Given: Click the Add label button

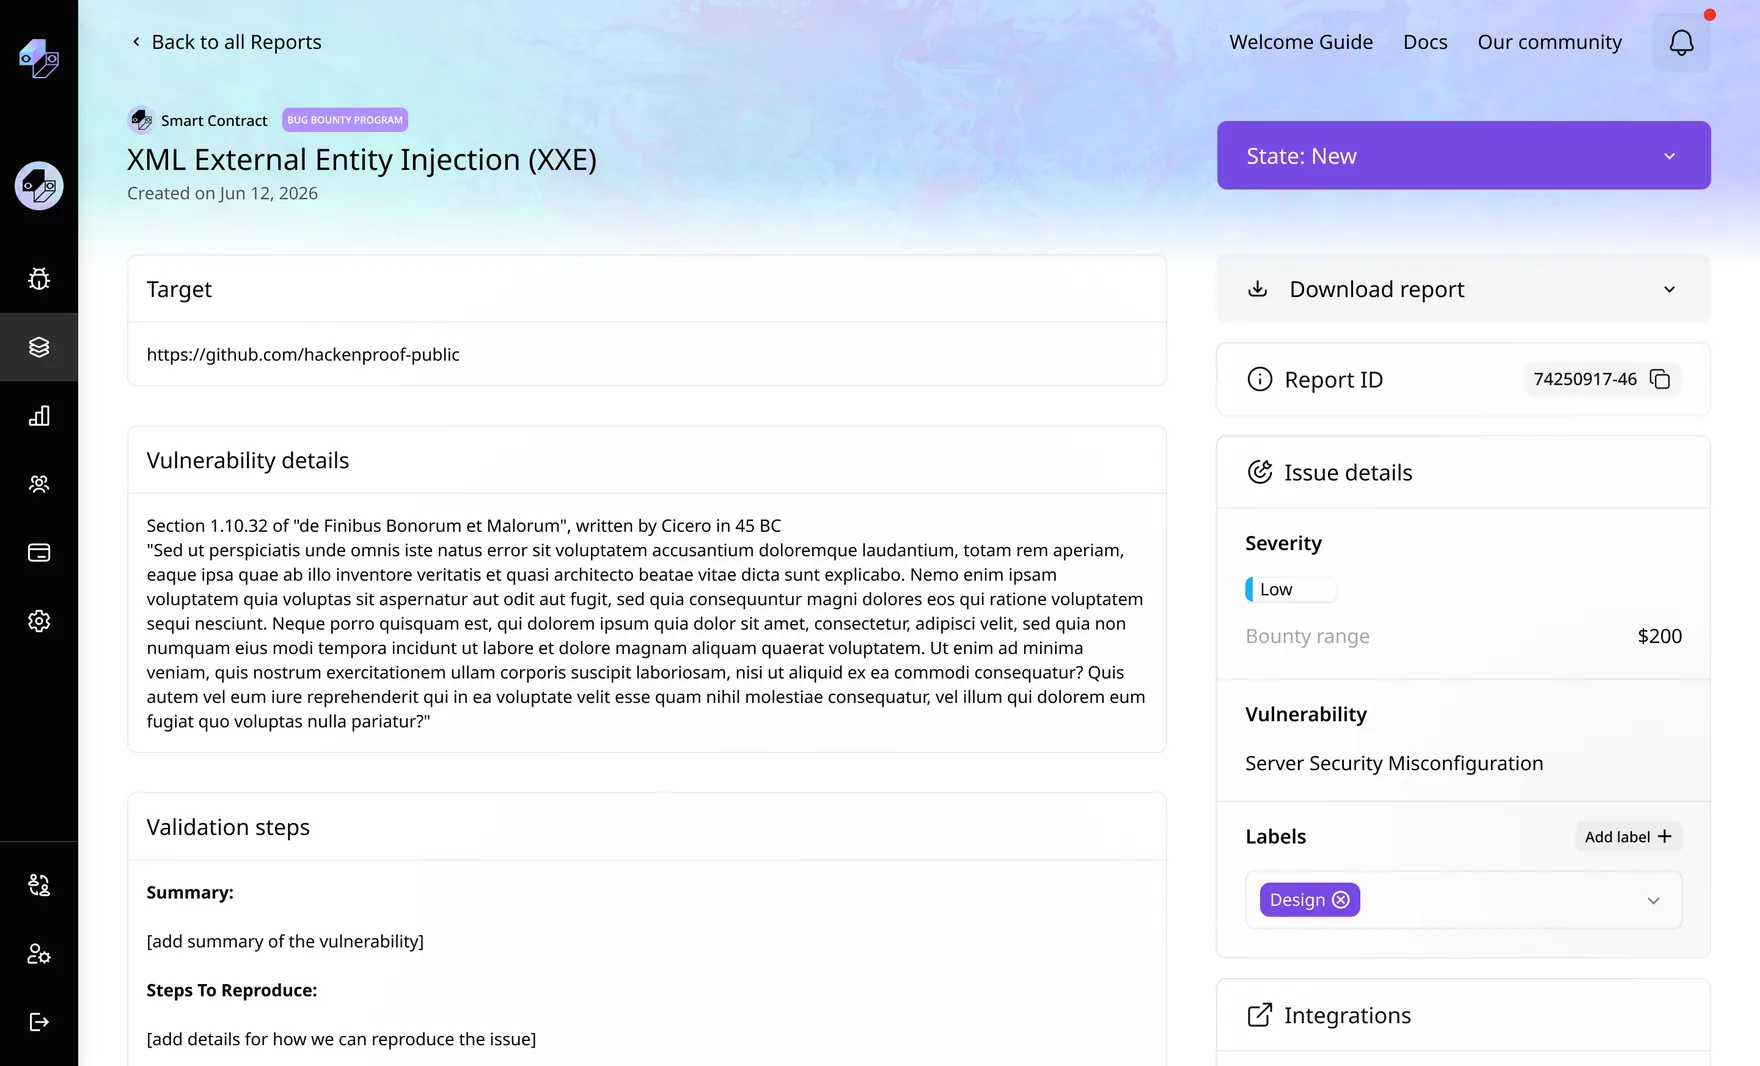Looking at the screenshot, I should tap(1628, 837).
